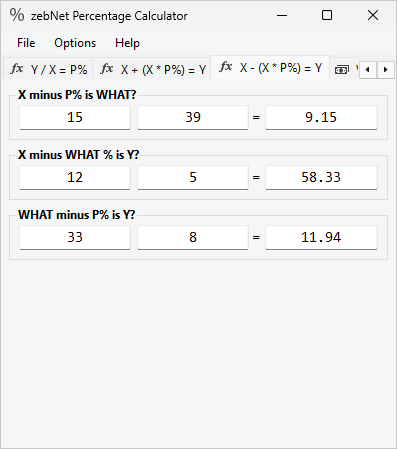Show previous tabs with left arrow

click(368, 70)
